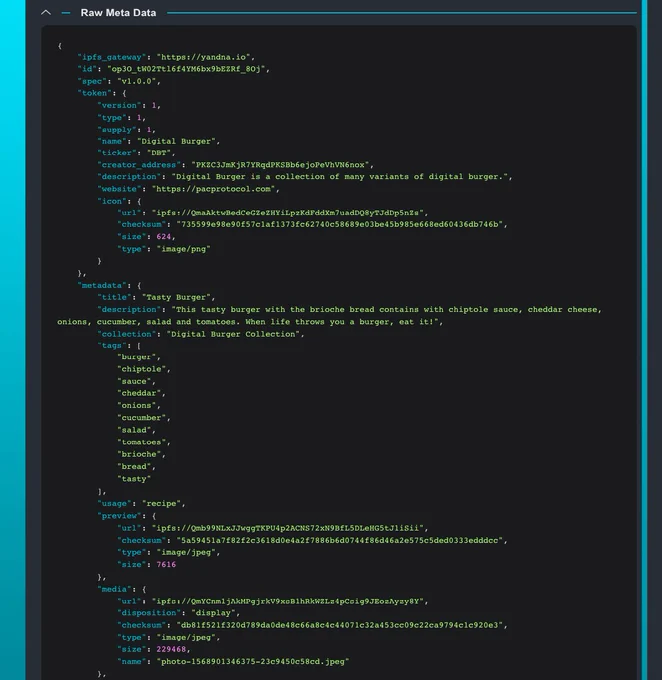The image size is (662, 680).
Task: Select the "sauce" tag
Action: click(x=134, y=381)
